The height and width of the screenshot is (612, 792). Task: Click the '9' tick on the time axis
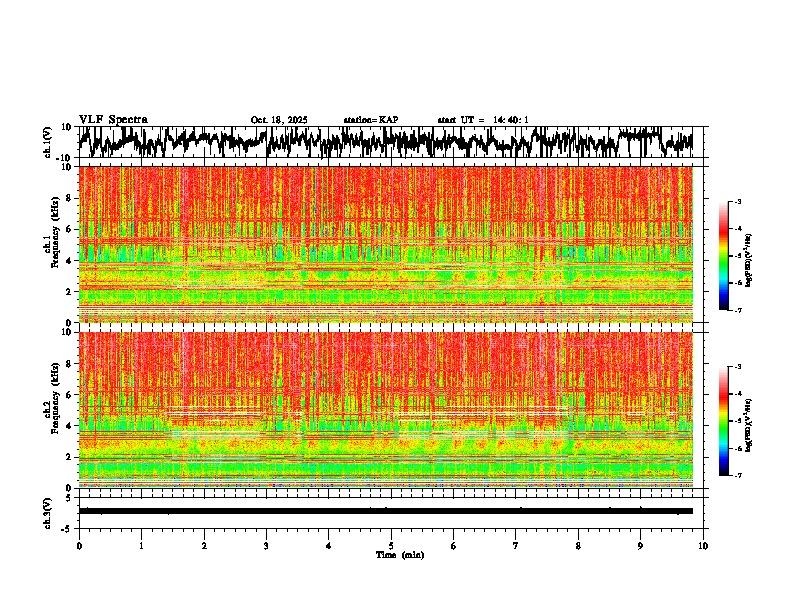pyautogui.click(x=640, y=546)
